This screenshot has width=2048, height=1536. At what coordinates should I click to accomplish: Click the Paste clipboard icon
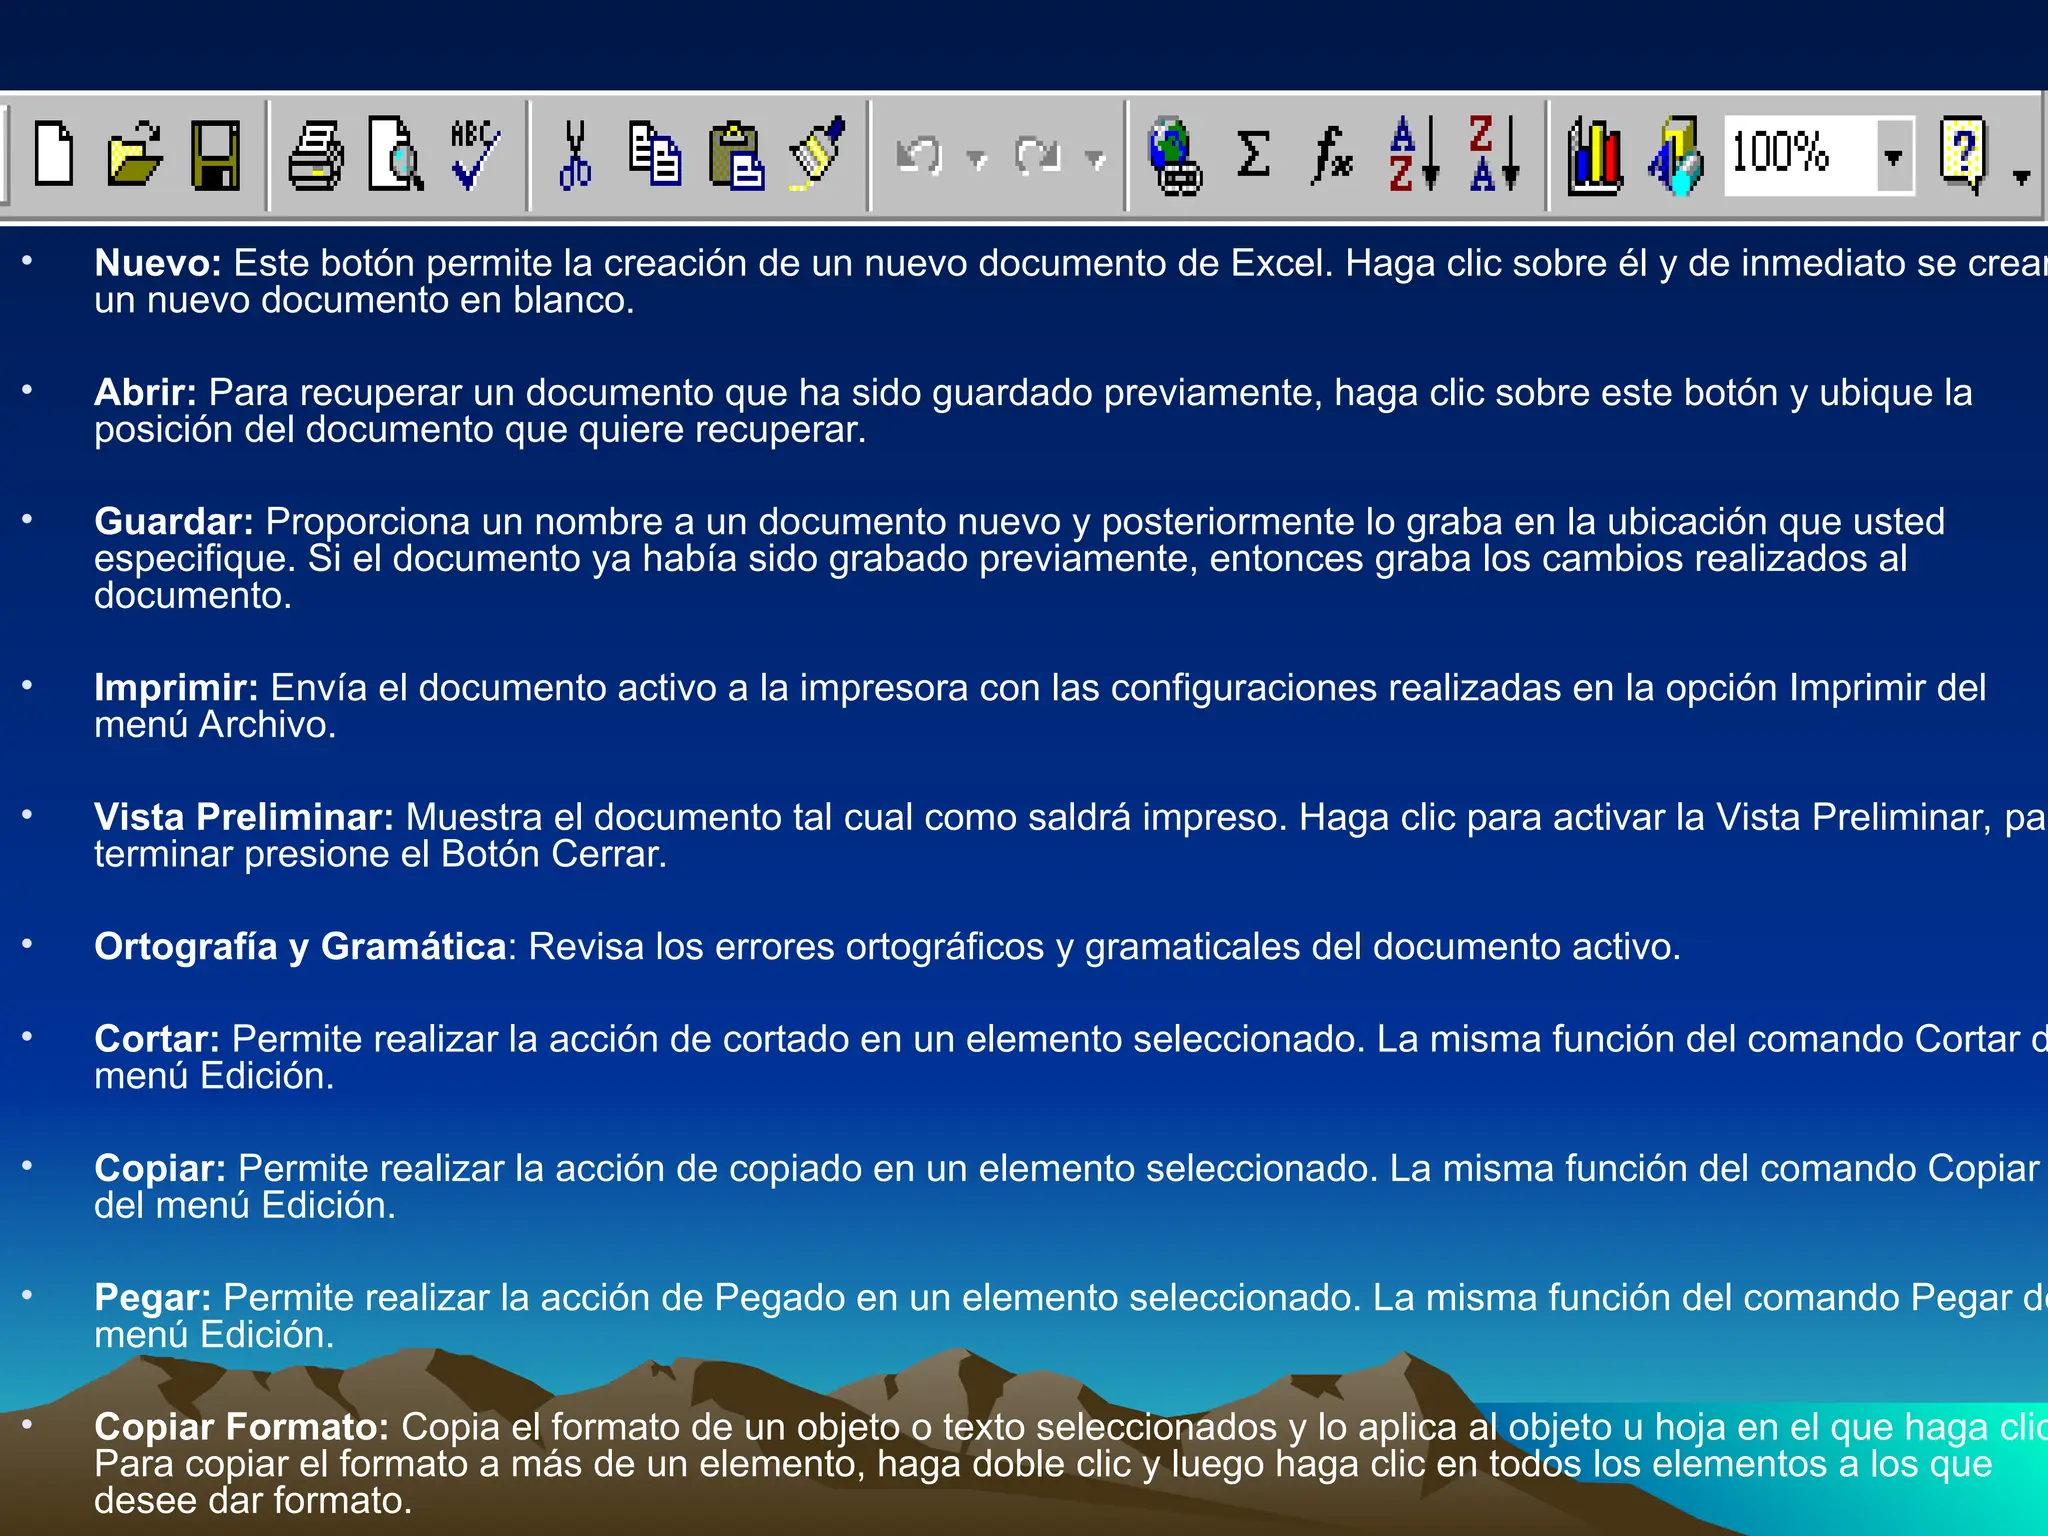(x=736, y=156)
